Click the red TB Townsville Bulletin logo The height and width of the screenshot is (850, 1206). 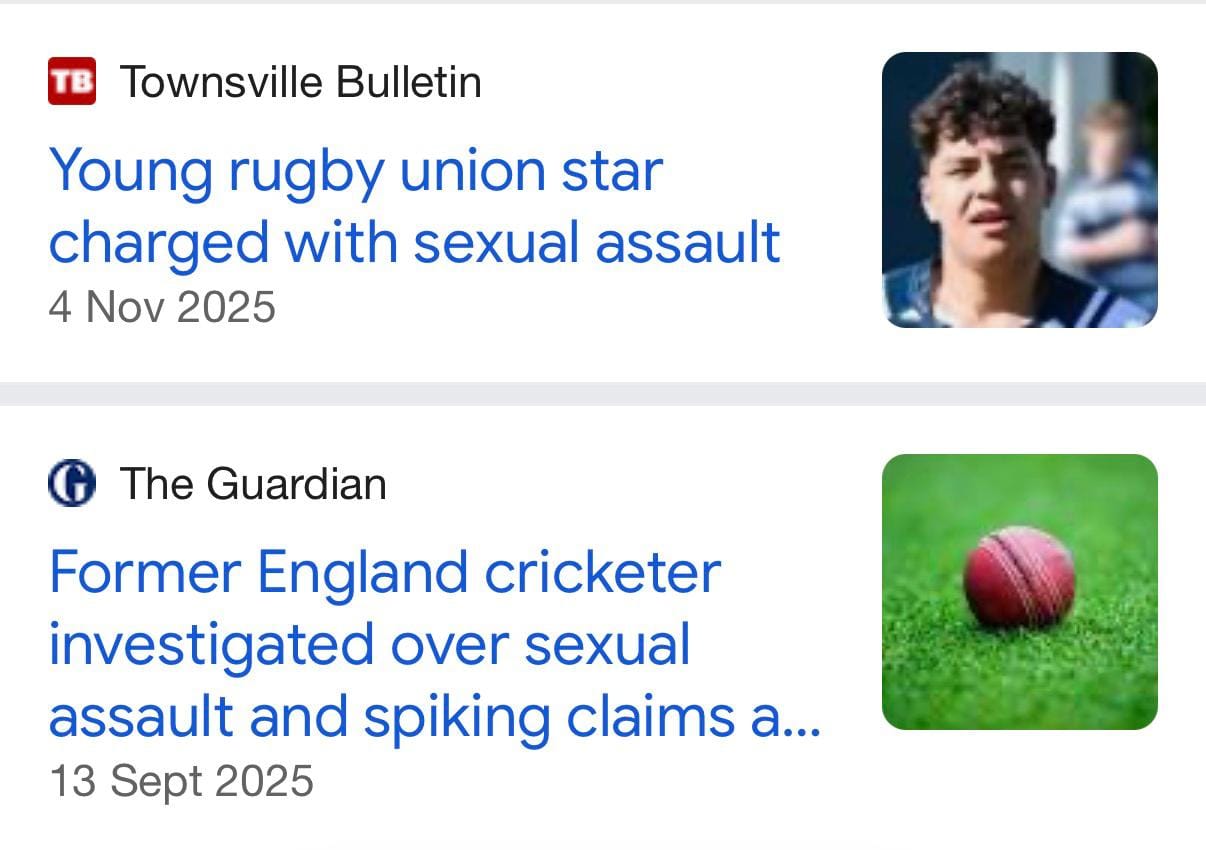(x=72, y=81)
